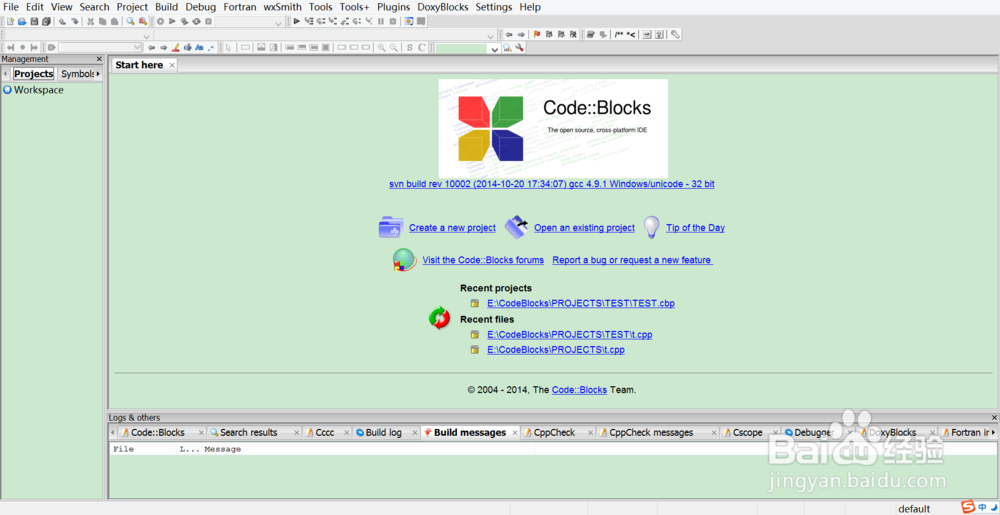Click Tip of the Day link

pos(695,228)
